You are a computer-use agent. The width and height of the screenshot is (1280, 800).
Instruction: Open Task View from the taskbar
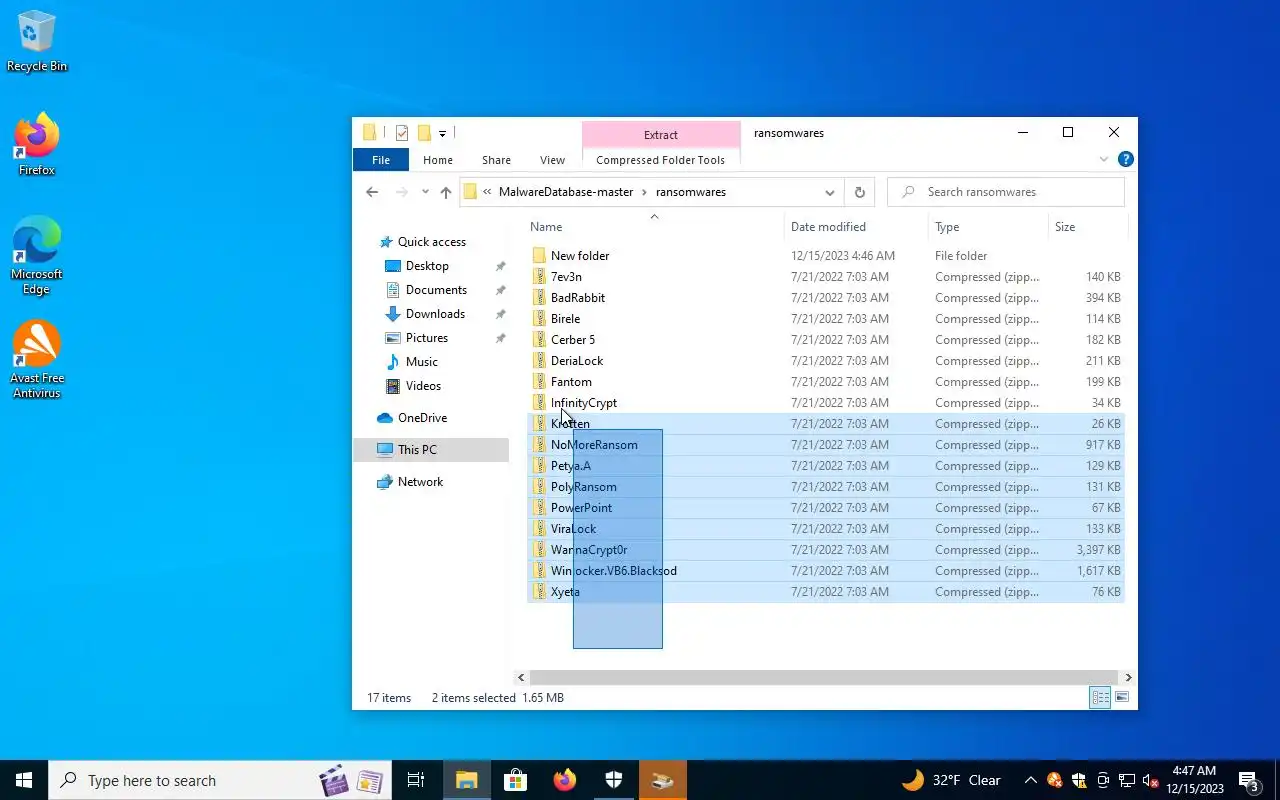pos(416,780)
